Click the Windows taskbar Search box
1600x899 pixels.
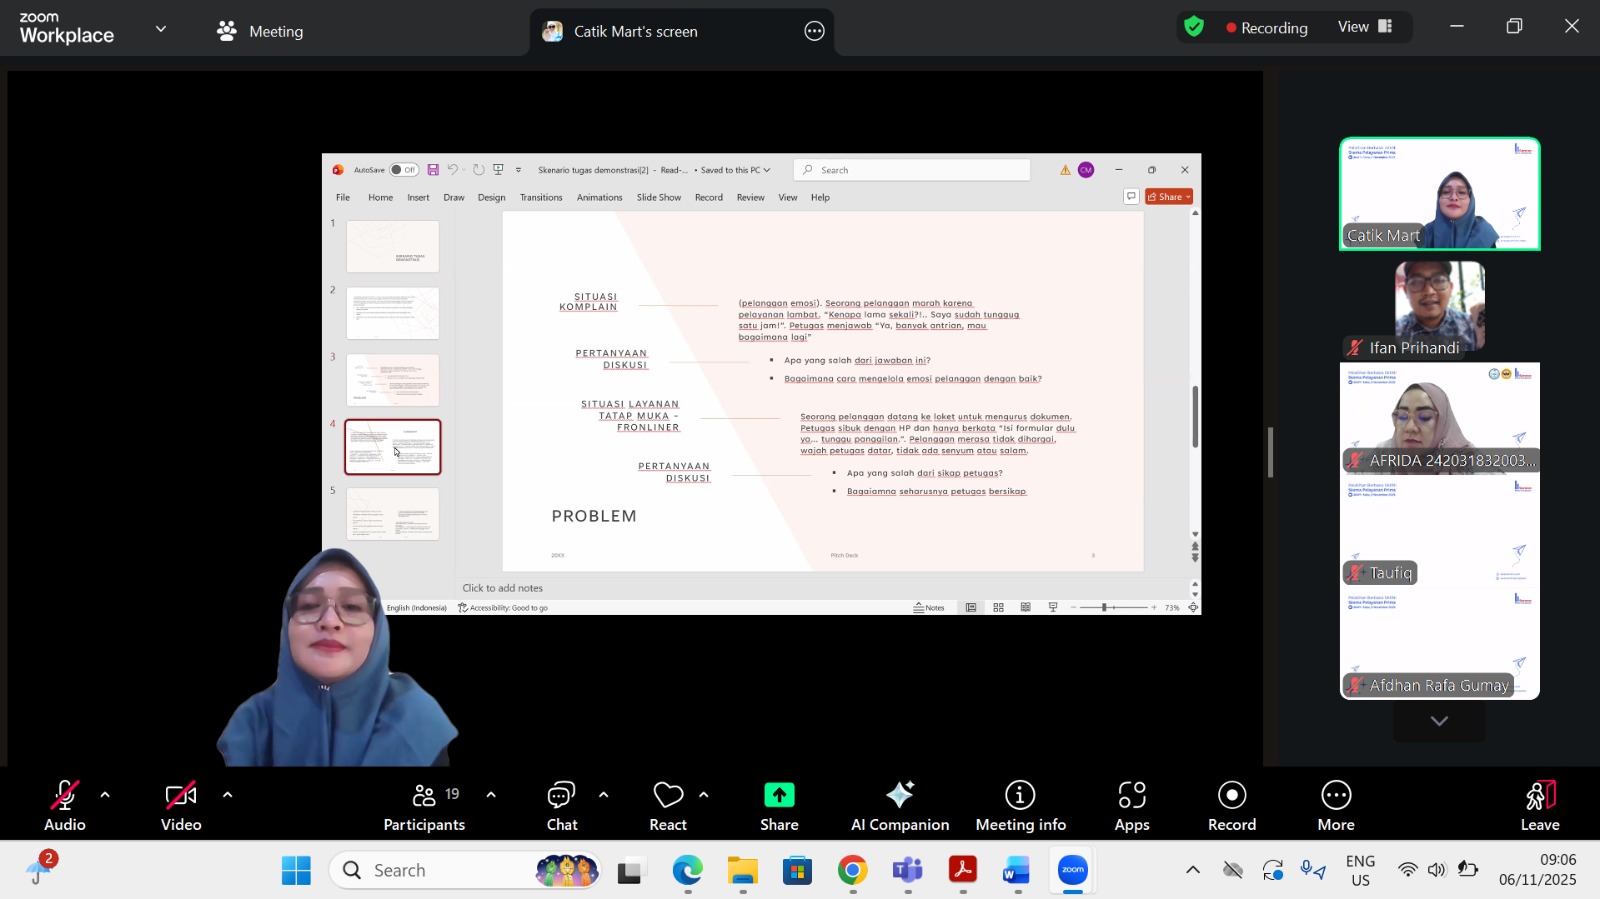click(x=440, y=870)
